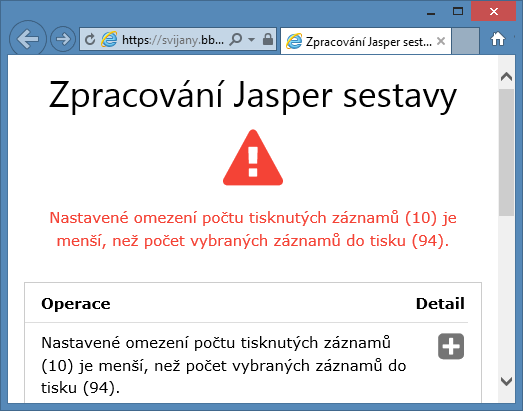
Task: Click the scrollbar down arrow
Action: tap(506, 381)
